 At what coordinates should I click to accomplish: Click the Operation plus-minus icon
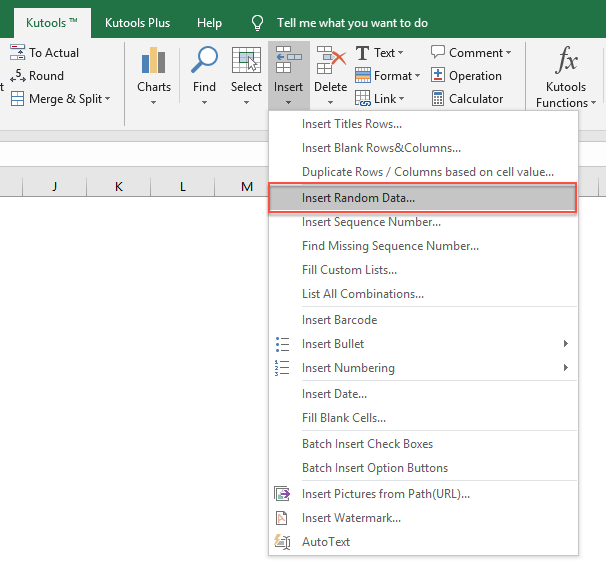438,75
